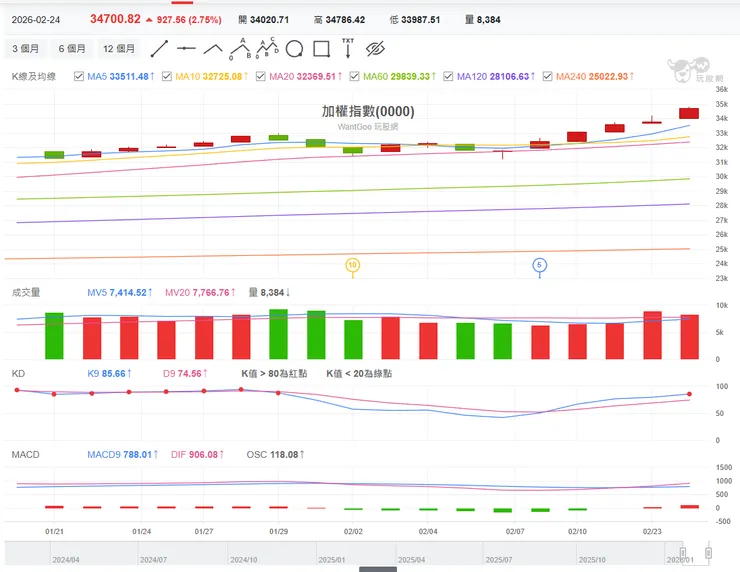Screen dimensions: 740x572
Task: Click the change value 927.56 (2.75%)
Action: (189, 20)
